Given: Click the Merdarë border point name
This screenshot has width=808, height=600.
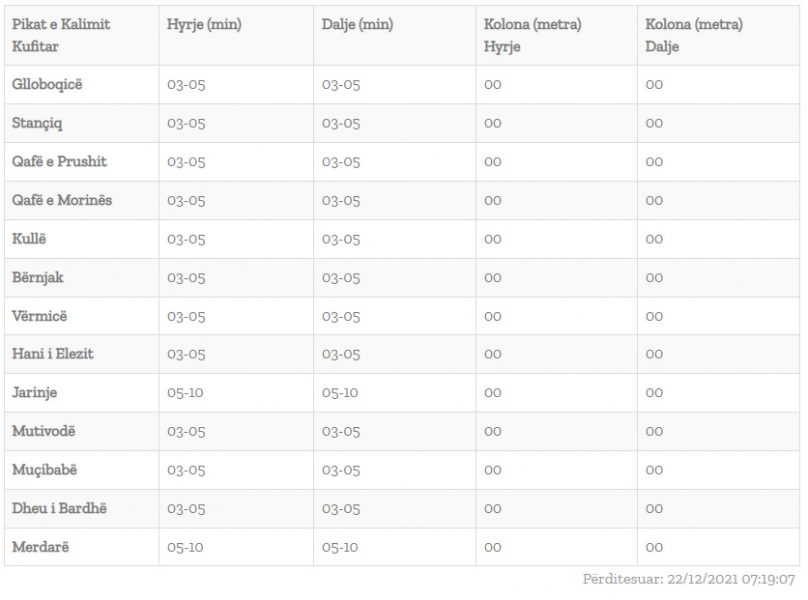Looking at the screenshot, I should 41,547.
